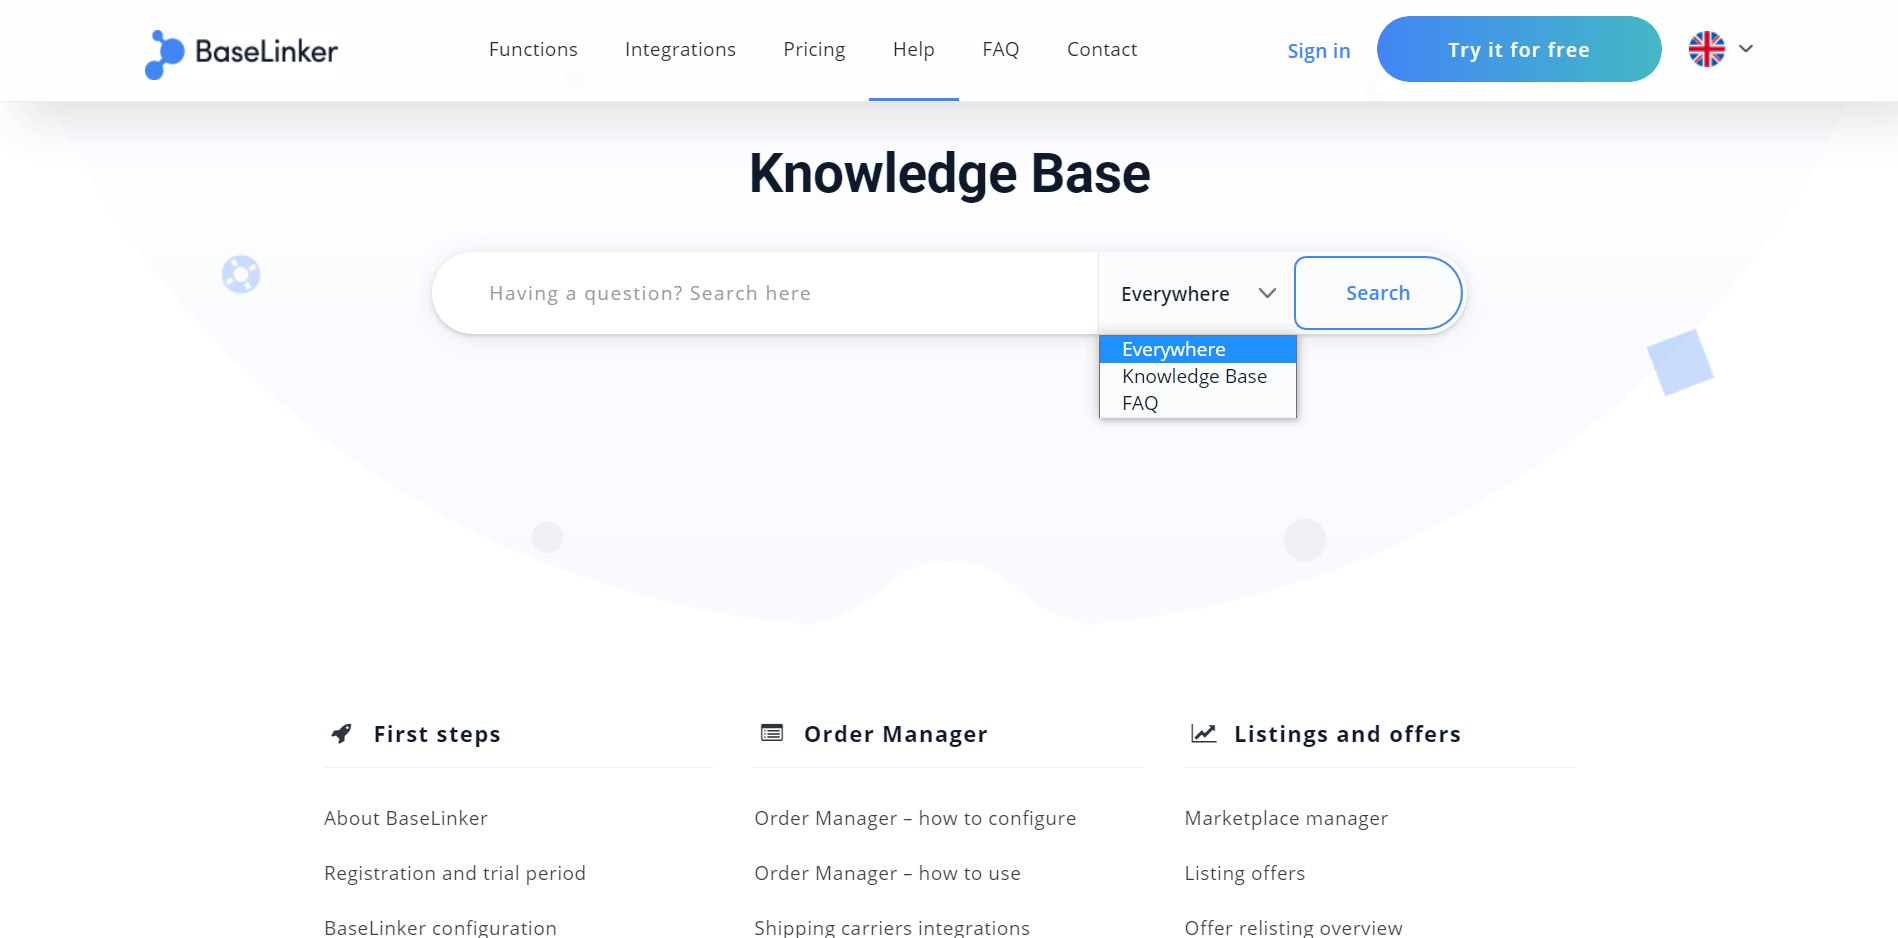Screen dimensions: 1898x938
Task: Open the Order Manager section heading
Action: click(x=896, y=734)
